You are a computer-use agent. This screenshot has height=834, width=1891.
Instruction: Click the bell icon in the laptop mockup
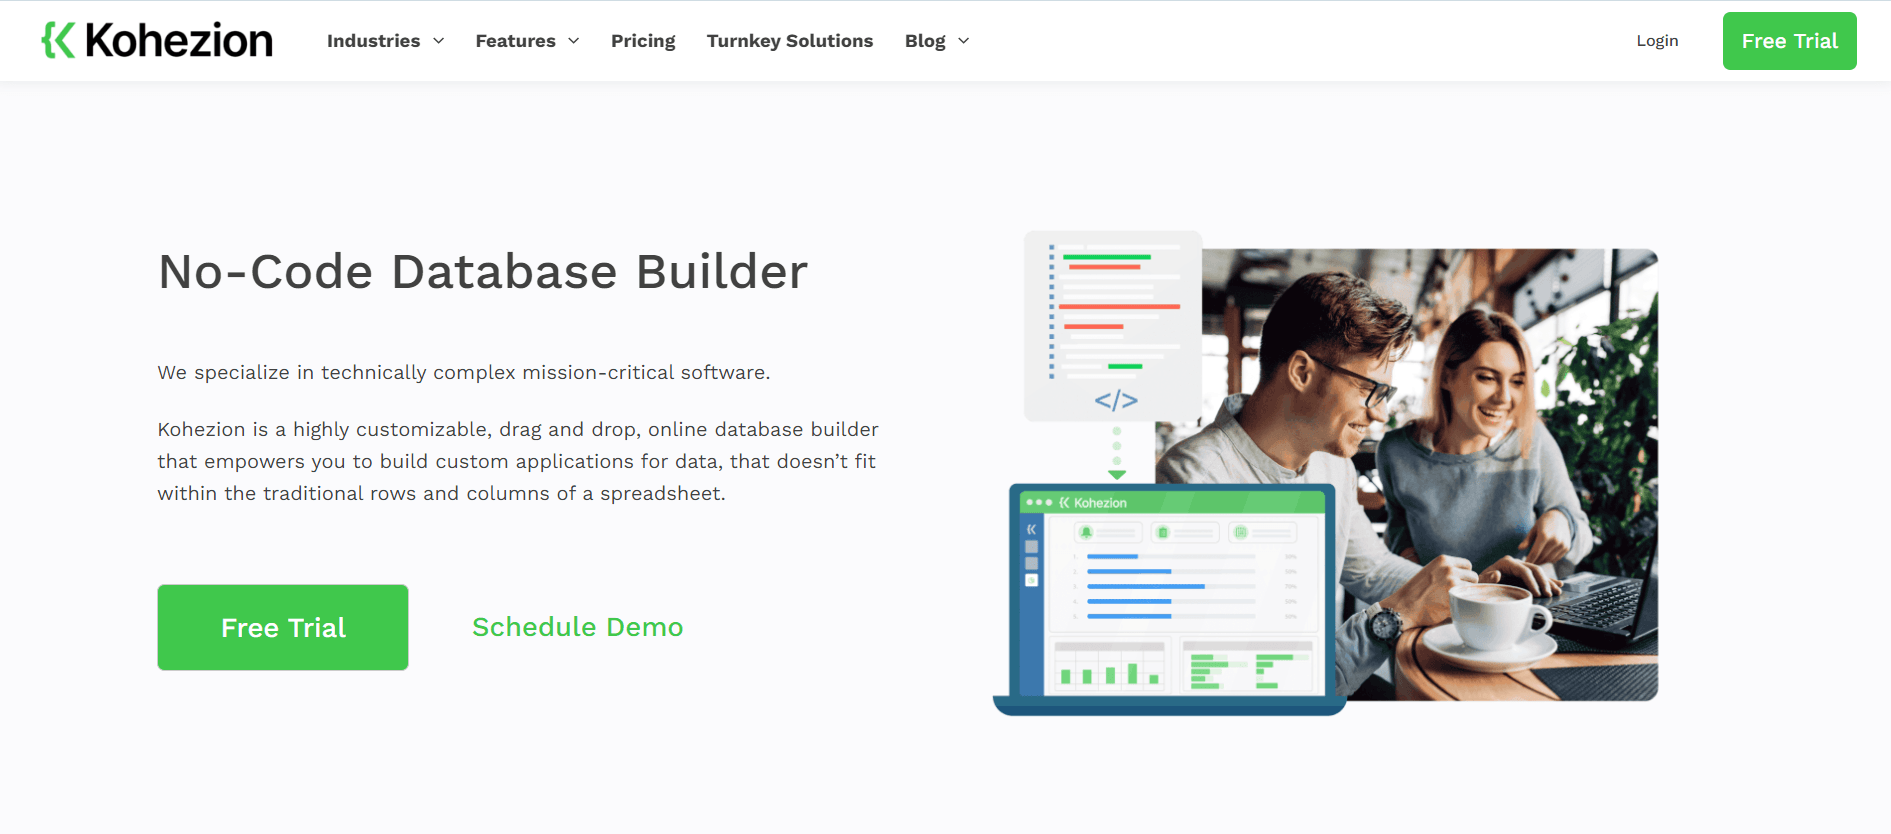click(x=1086, y=533)
